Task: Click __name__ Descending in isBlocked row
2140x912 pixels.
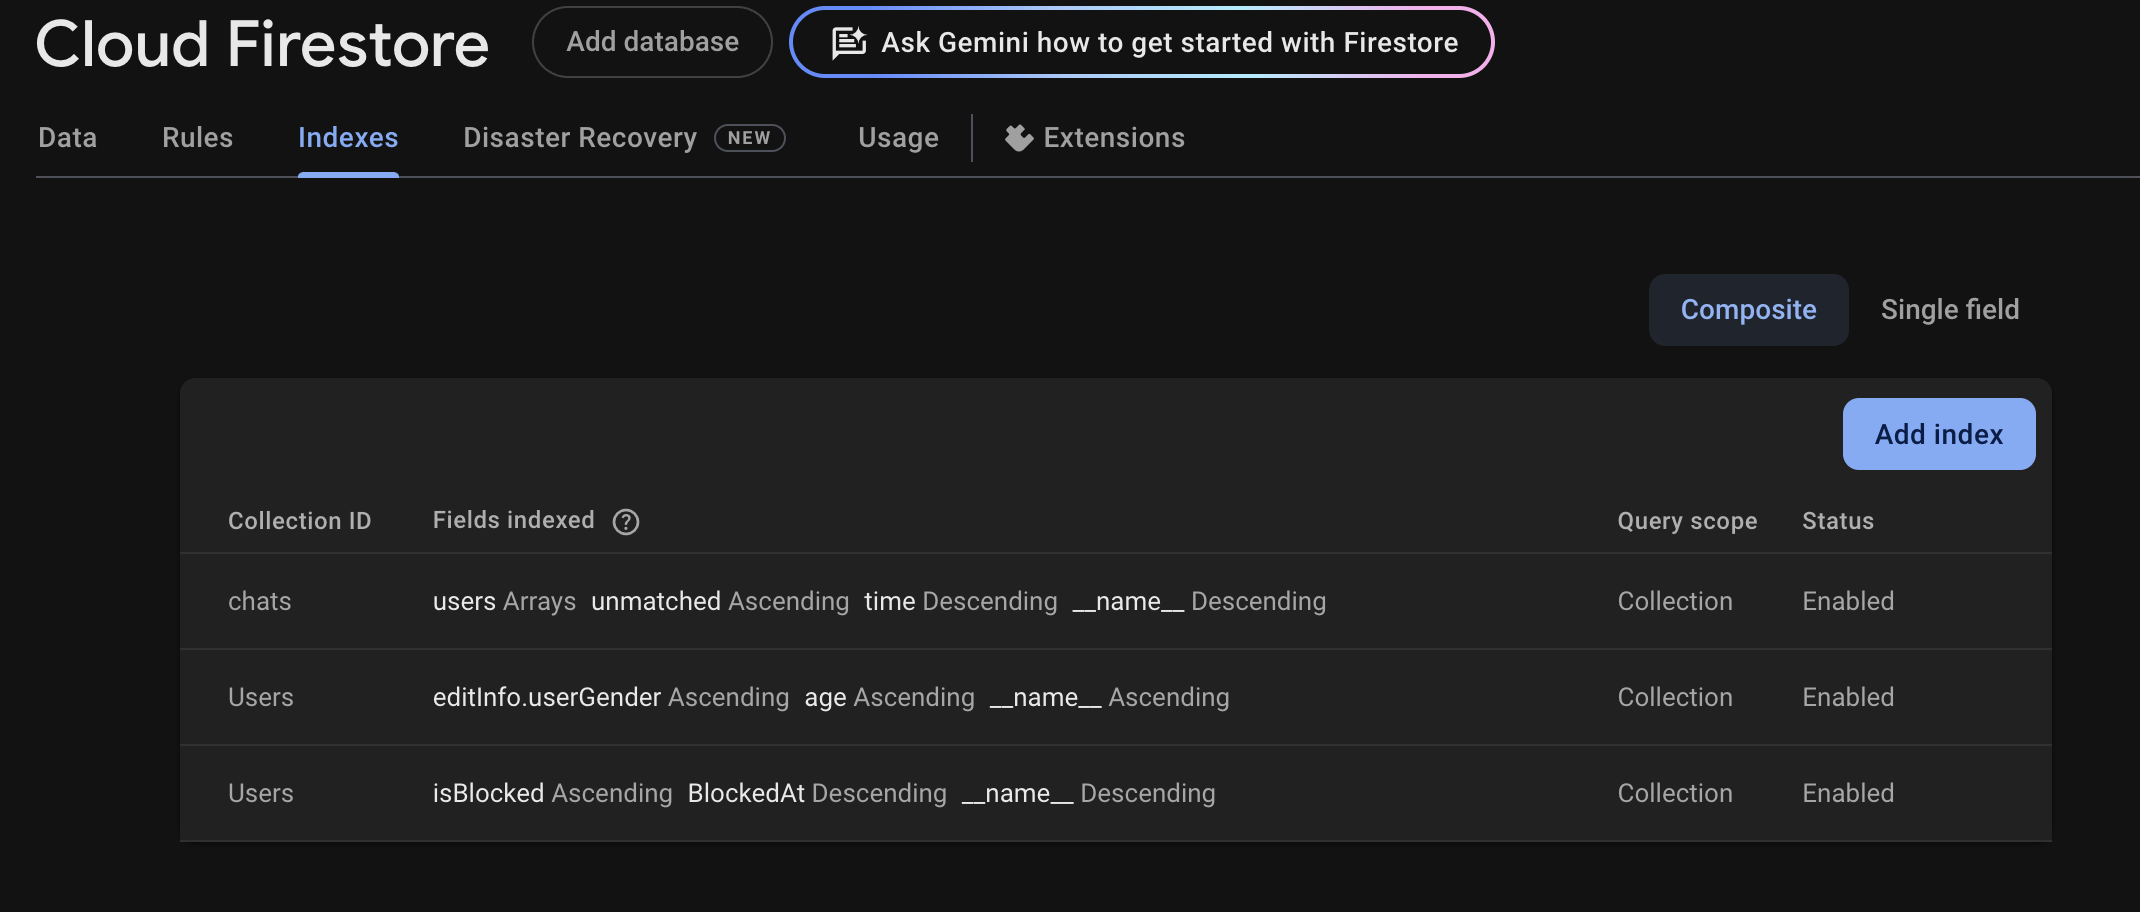Action: pos(1089,793)
